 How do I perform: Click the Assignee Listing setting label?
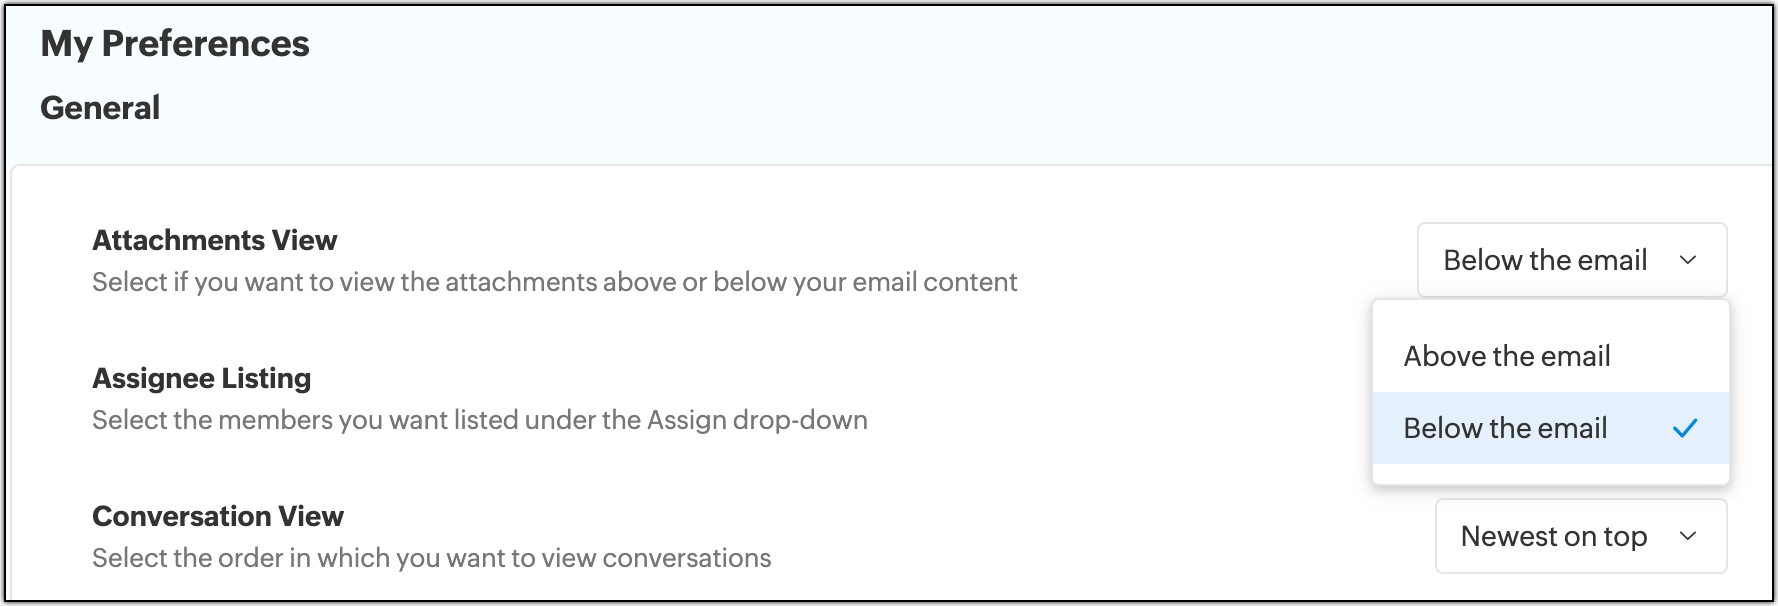202,378
